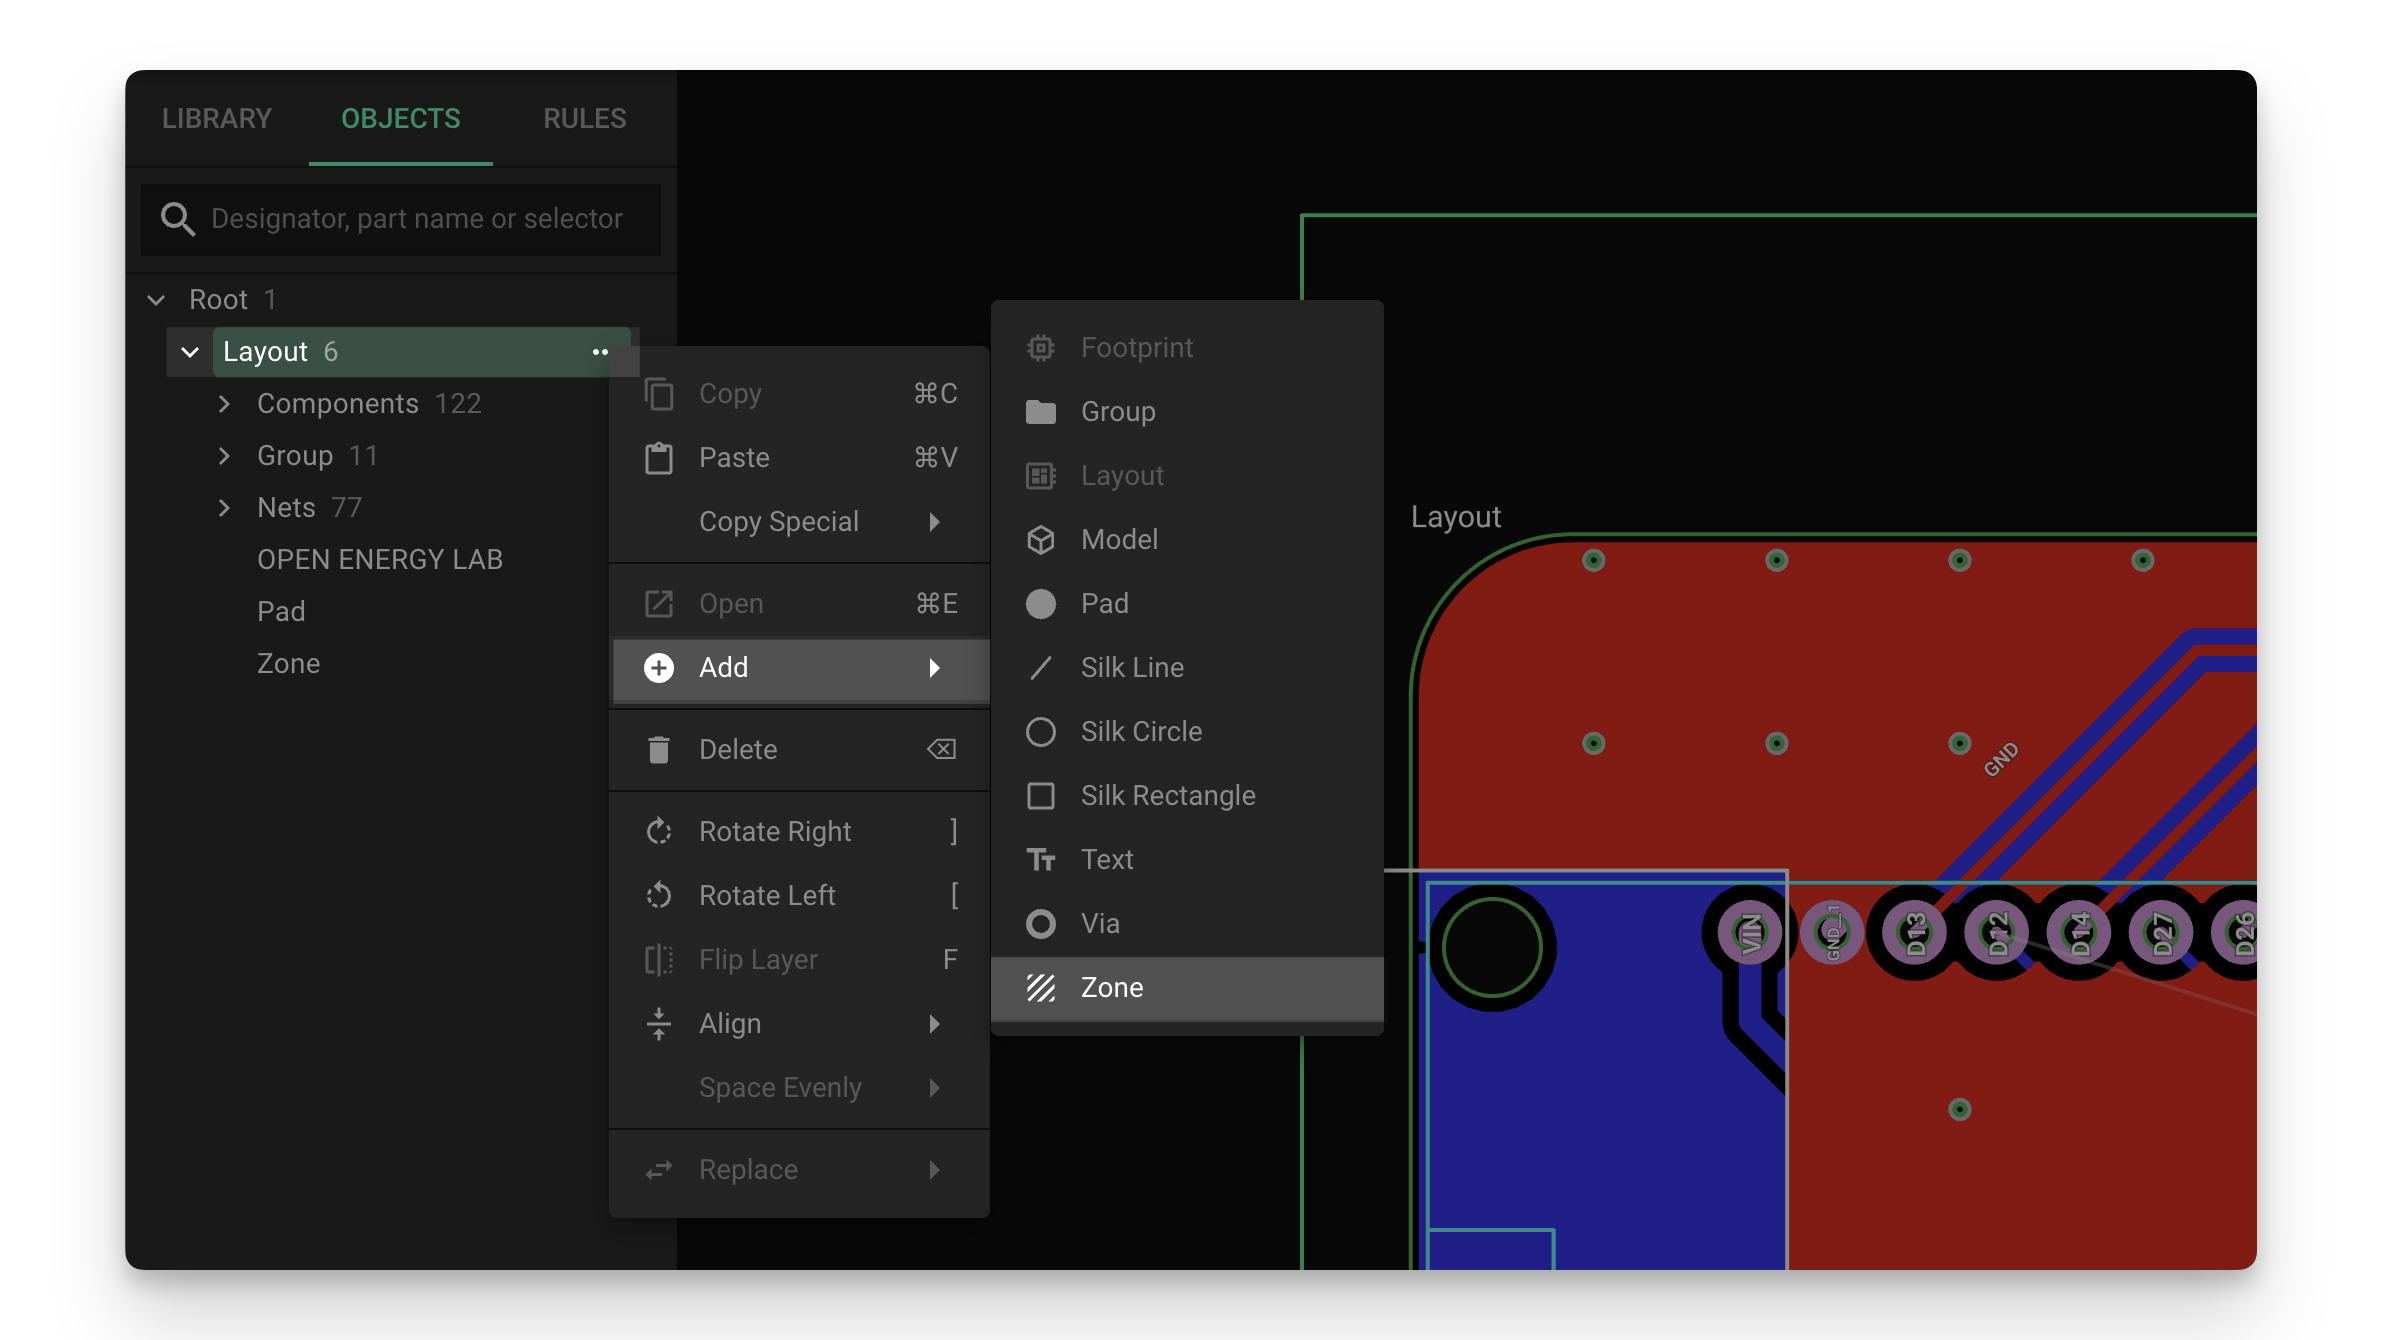Switch to the RULES tab

pos(585,118)
